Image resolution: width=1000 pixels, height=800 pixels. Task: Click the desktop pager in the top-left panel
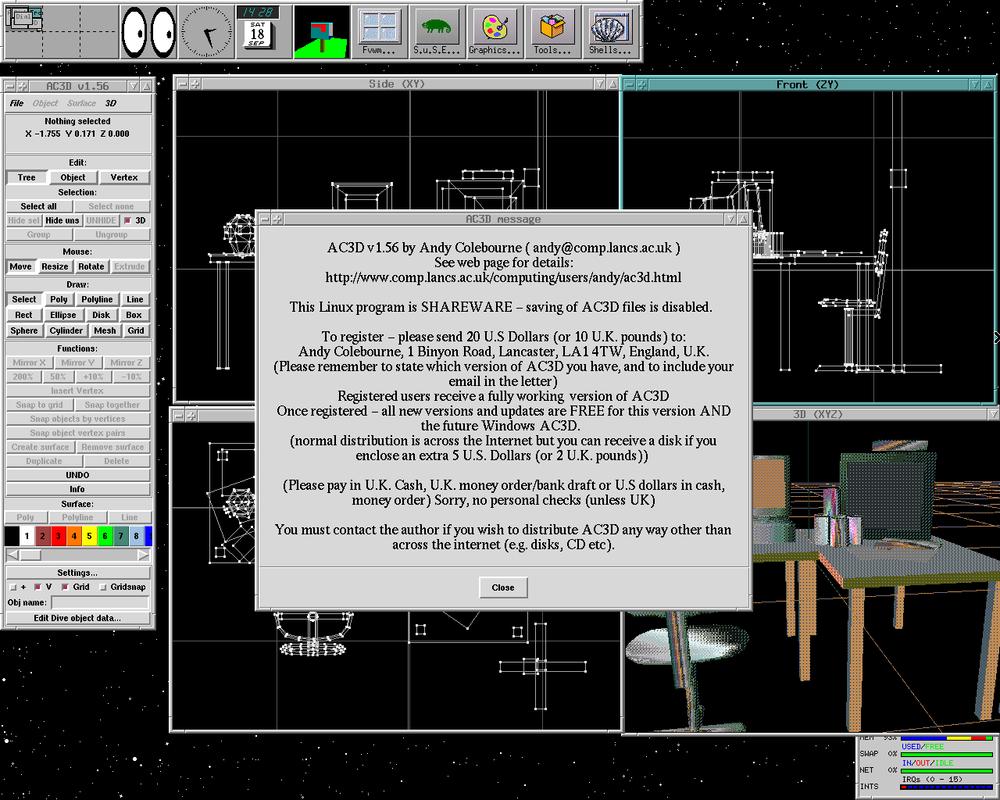(x=61, y=32)
